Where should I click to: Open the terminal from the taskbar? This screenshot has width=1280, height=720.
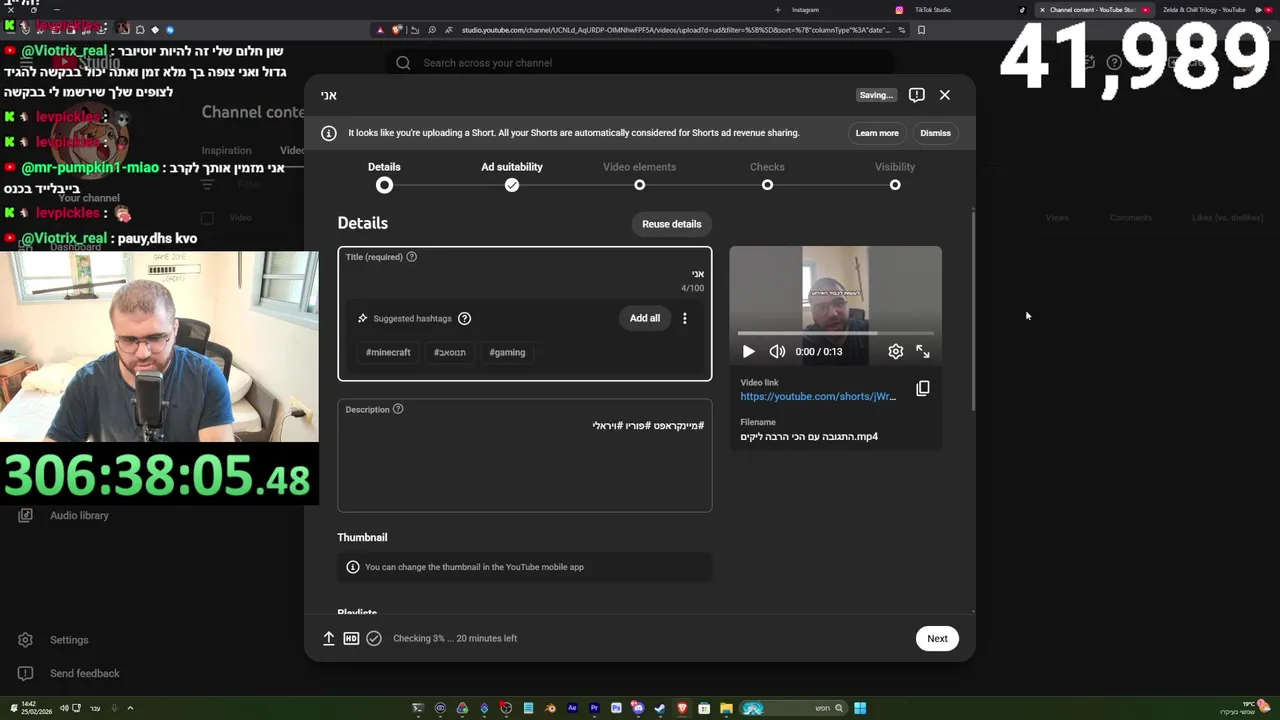point(418,708)
